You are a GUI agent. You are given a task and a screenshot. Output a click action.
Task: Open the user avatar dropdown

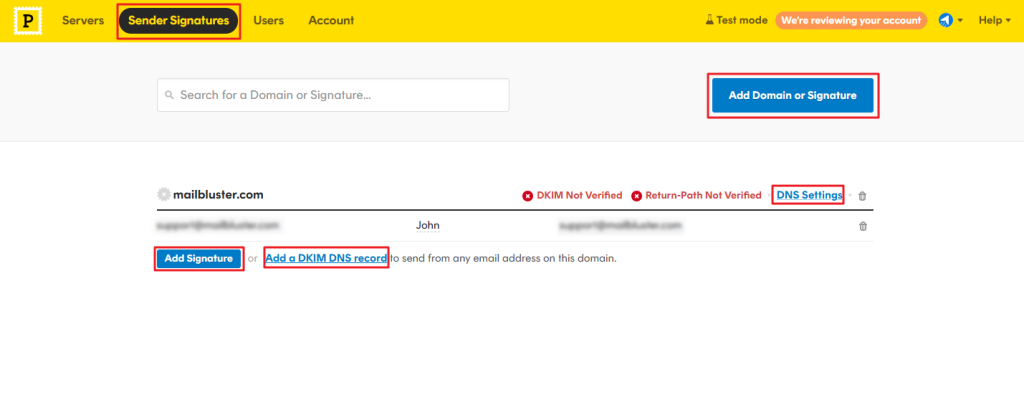[x=951, y=20]
